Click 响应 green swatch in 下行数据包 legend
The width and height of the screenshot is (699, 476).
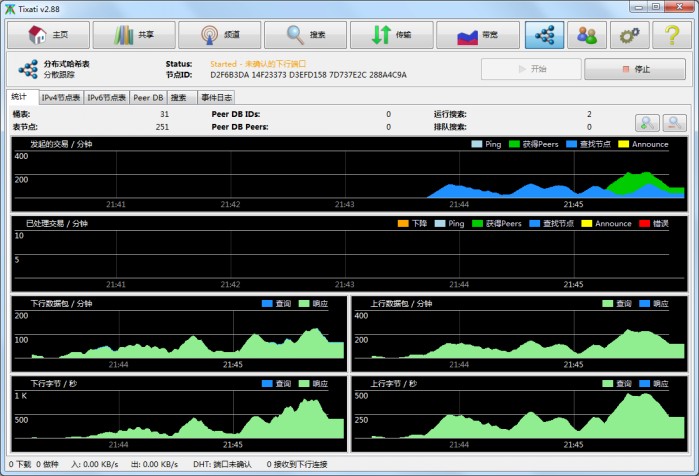[304, 304]
